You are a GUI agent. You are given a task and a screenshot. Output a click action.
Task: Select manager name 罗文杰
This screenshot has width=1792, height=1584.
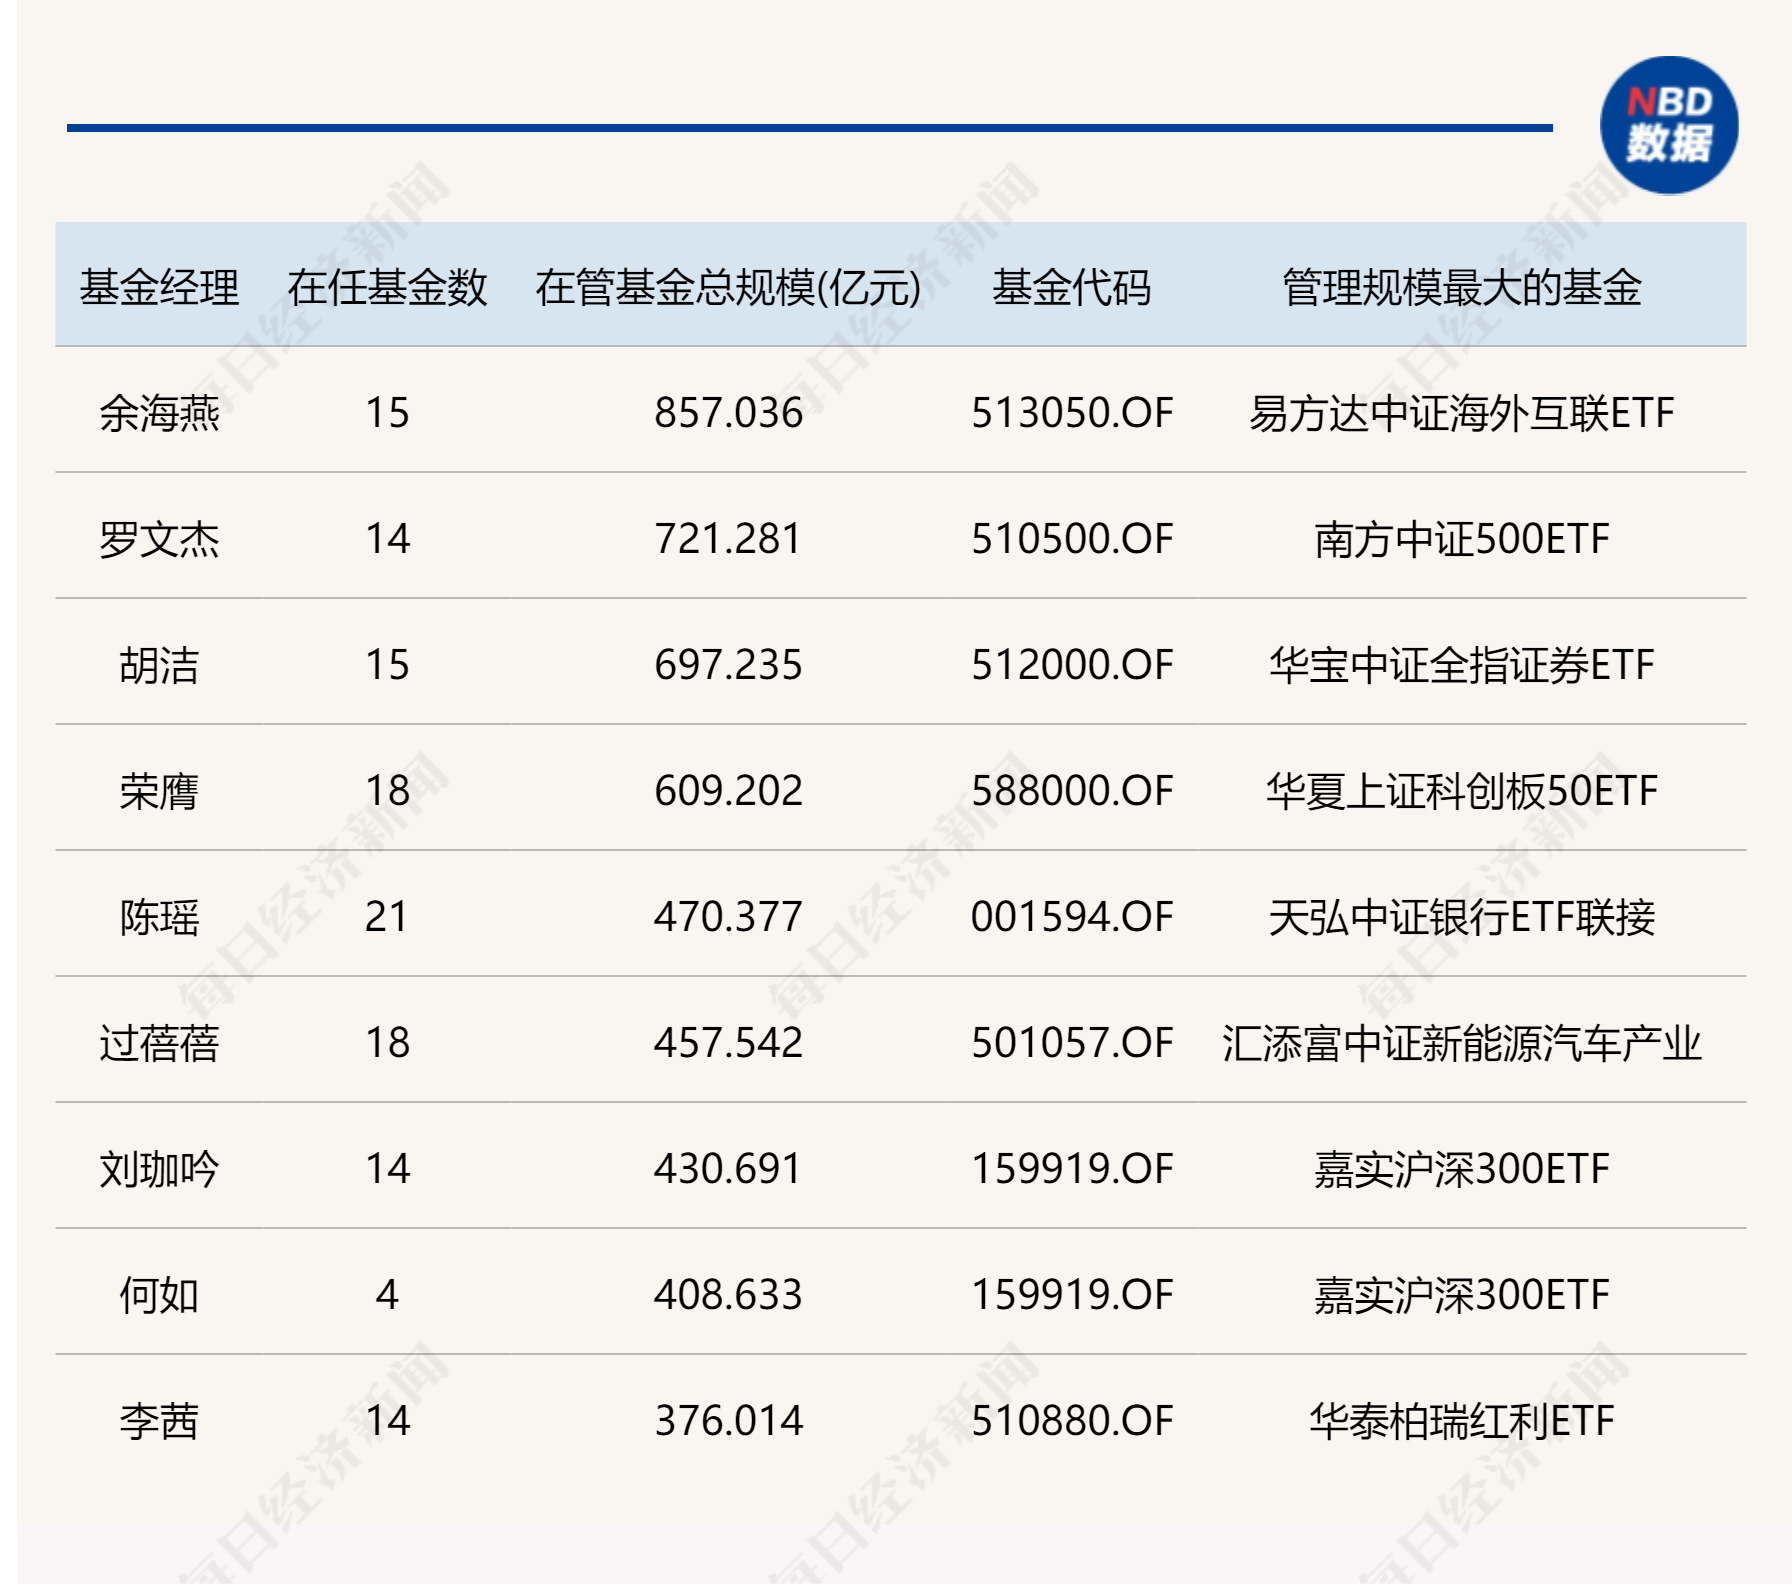[x=159, y=539]
